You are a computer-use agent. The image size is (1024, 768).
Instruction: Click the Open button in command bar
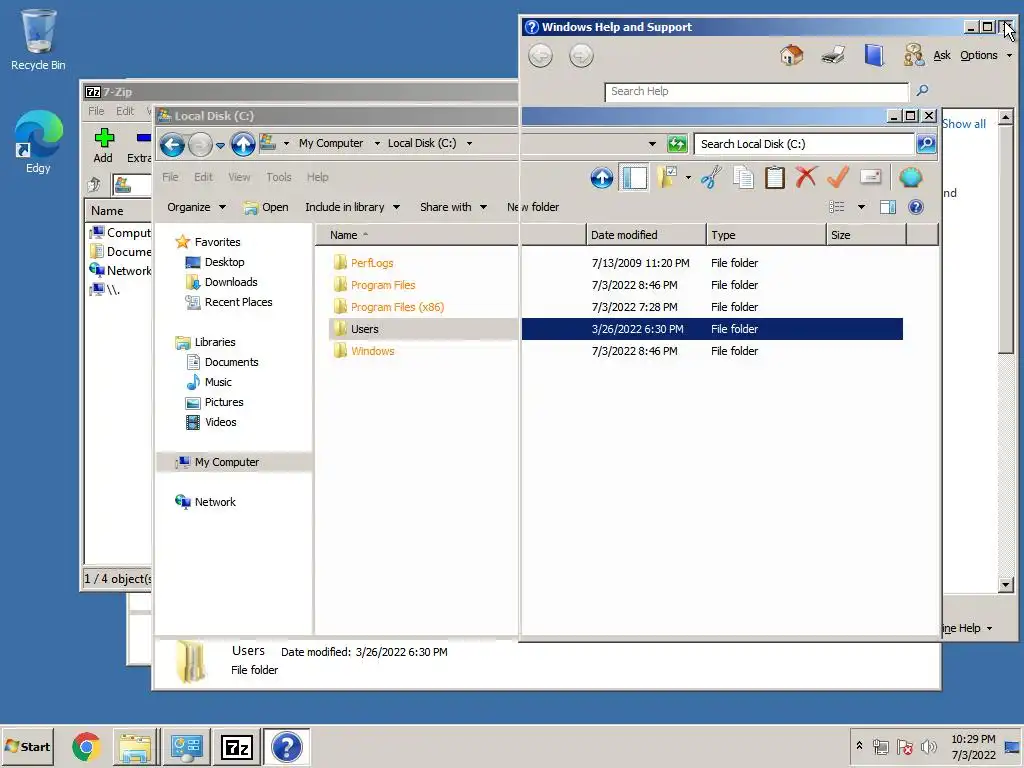coord(266,207)
